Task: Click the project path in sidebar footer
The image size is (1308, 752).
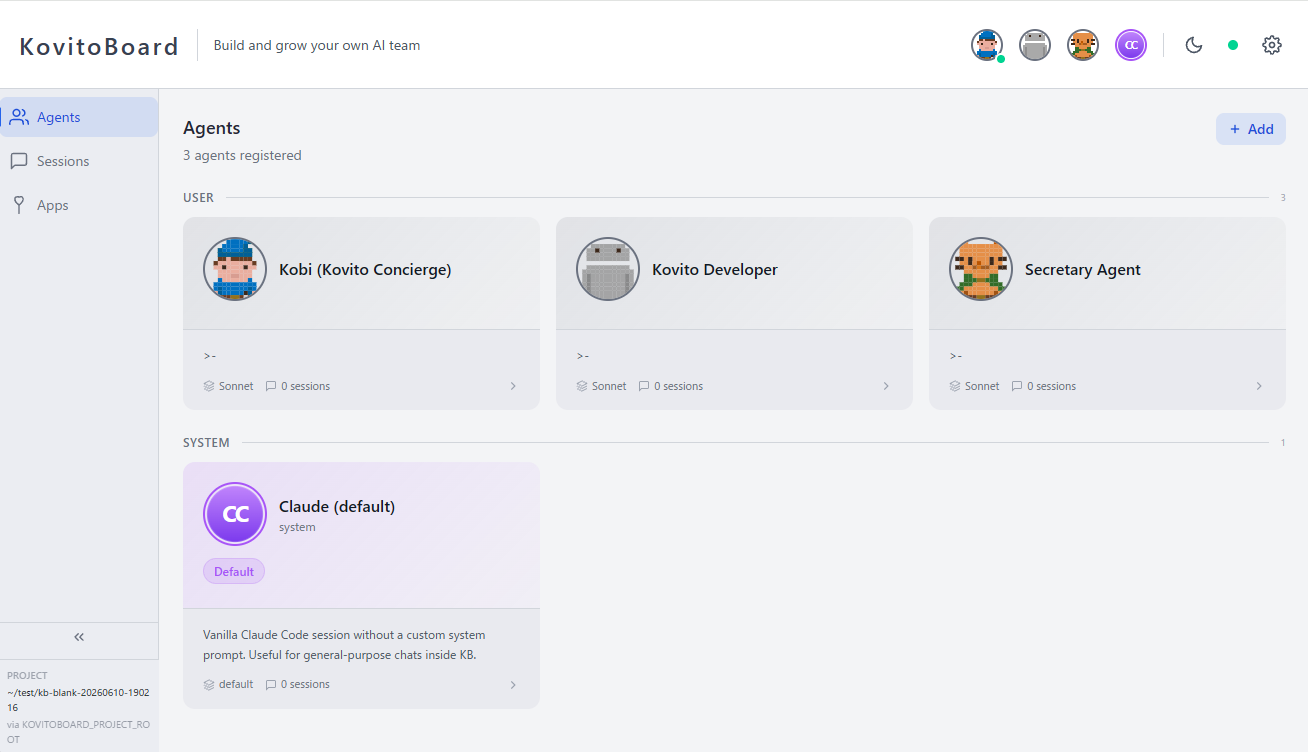Action: (76, 700)
